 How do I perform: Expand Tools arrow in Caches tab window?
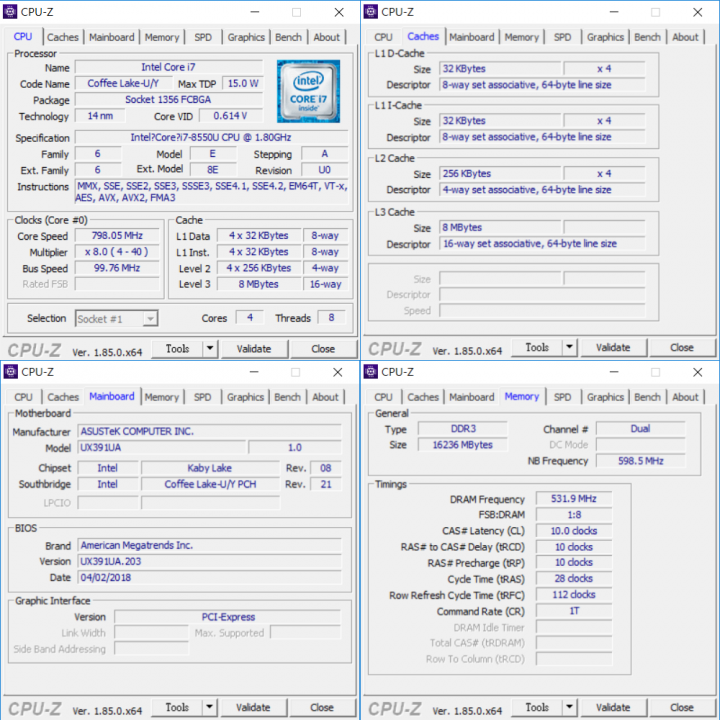569,347
